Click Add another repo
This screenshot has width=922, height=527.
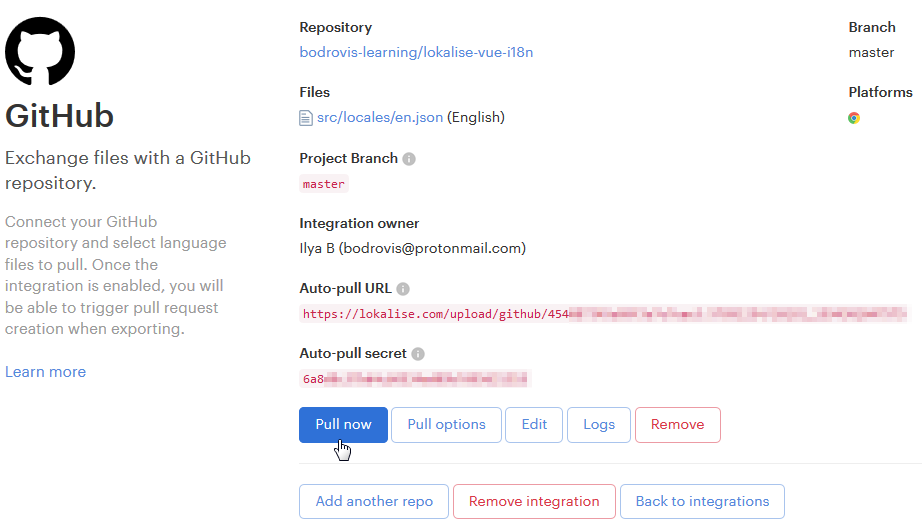pyautogui.click(x=374, y=501)
